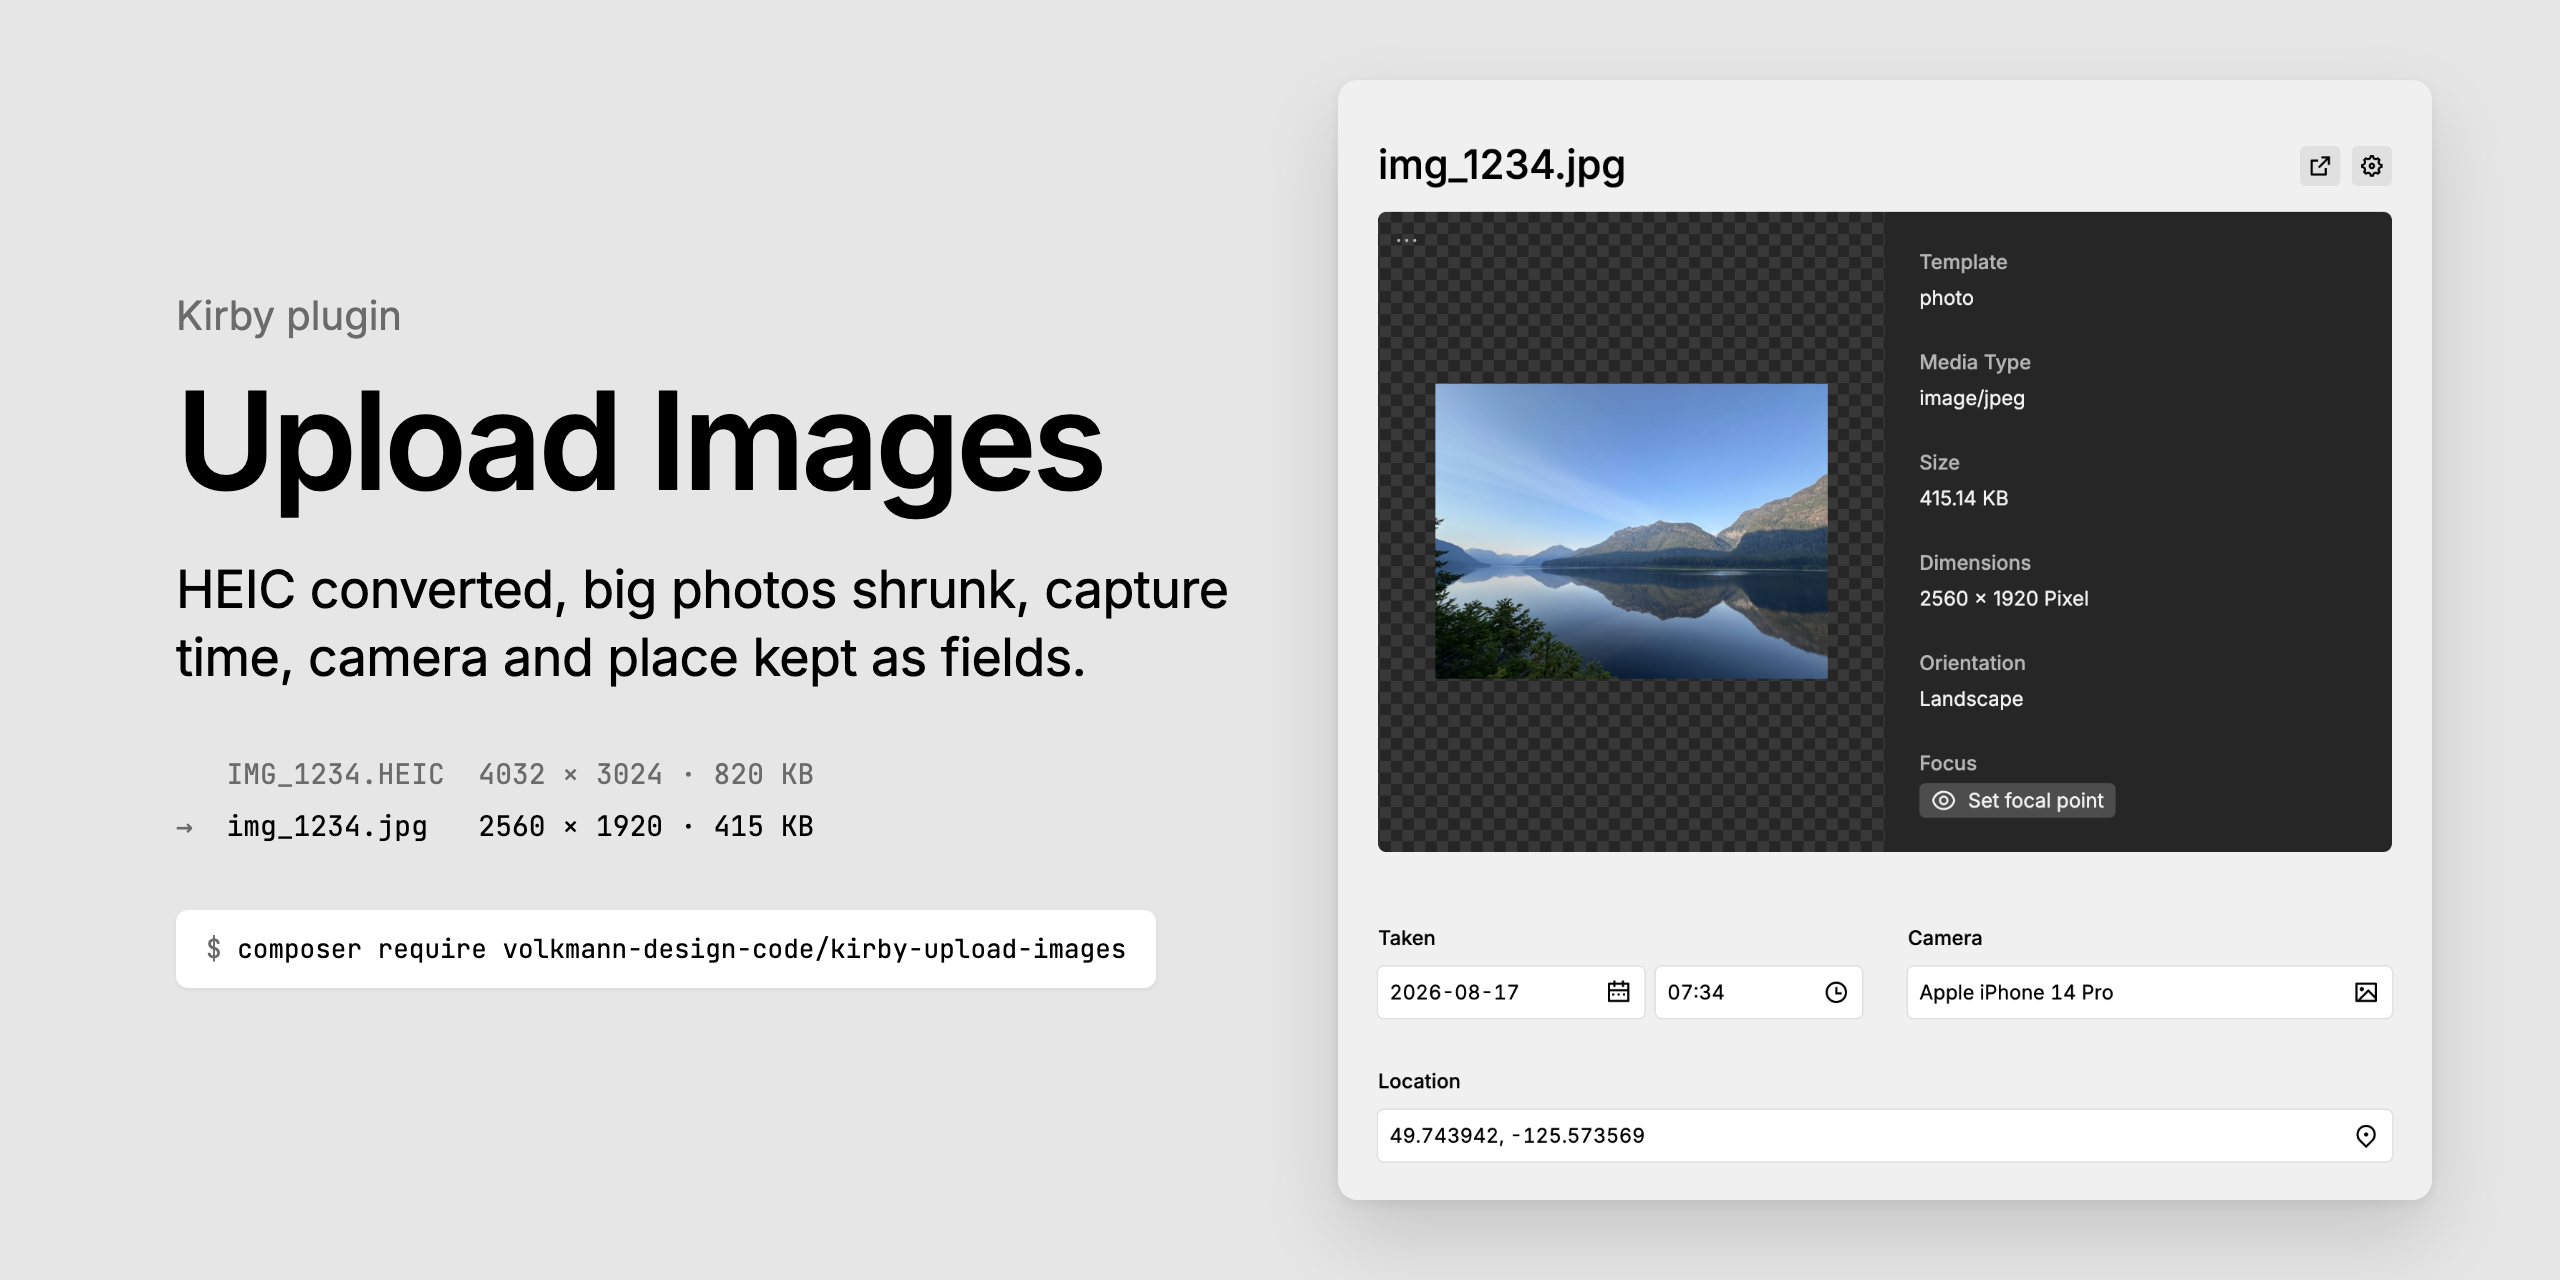The height and width of the screenshot is (1280, 2560).
Task: Click the map pin icon in Location
Action: coord(2366,1136)
